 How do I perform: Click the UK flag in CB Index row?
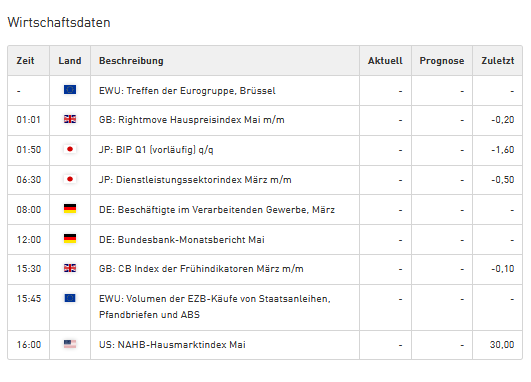[70, 268]
